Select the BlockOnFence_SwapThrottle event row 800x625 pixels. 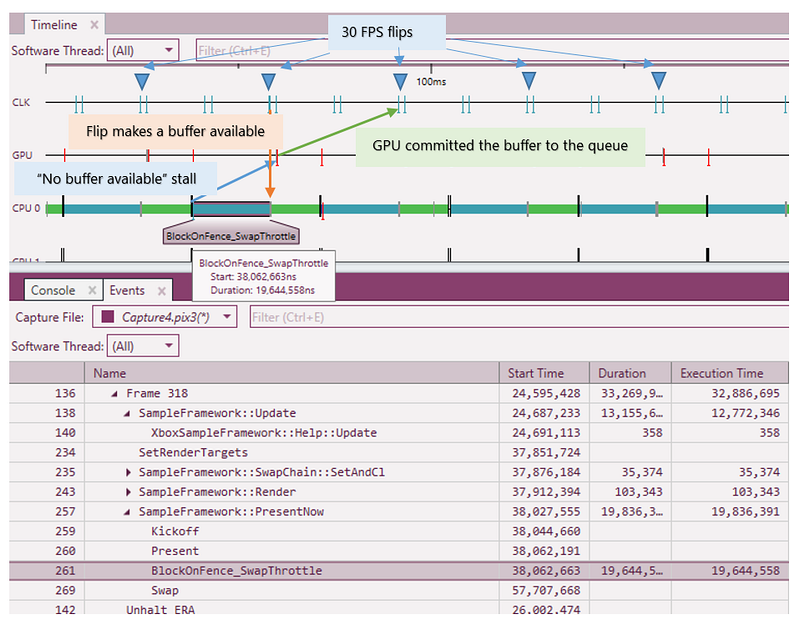(x=399, y=570)
